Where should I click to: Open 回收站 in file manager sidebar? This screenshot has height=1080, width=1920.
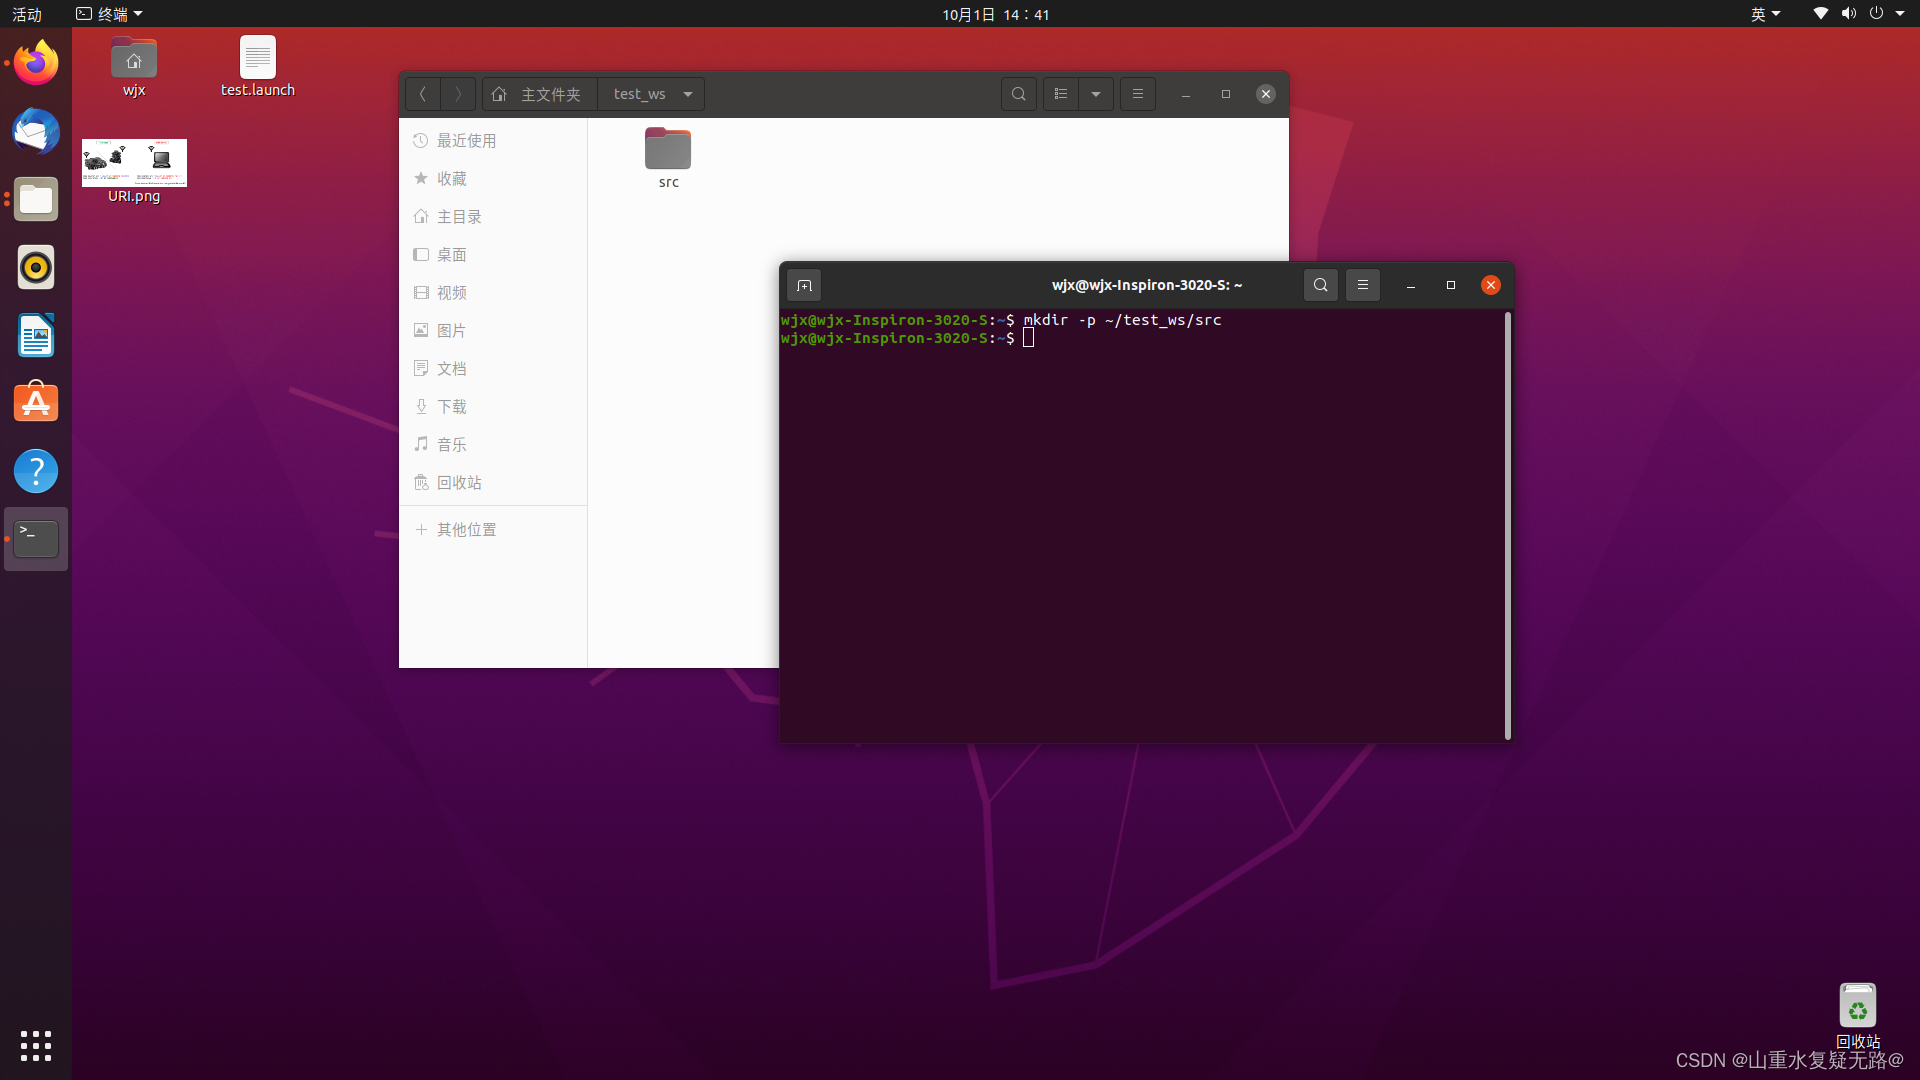click(x=458, y=483)
